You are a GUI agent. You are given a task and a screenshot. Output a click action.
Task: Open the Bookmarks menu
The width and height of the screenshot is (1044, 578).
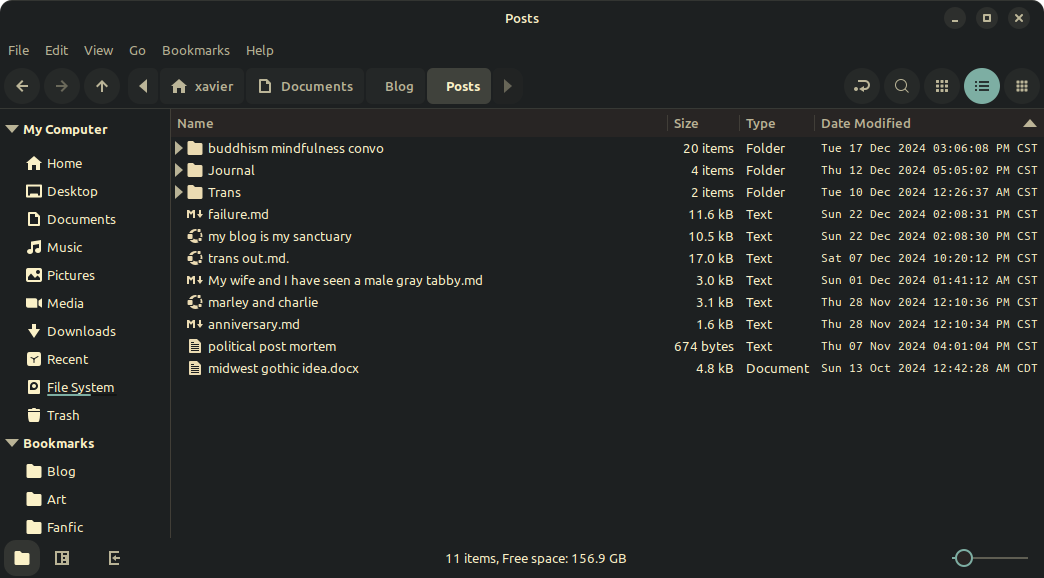click(x=196, y=51)
